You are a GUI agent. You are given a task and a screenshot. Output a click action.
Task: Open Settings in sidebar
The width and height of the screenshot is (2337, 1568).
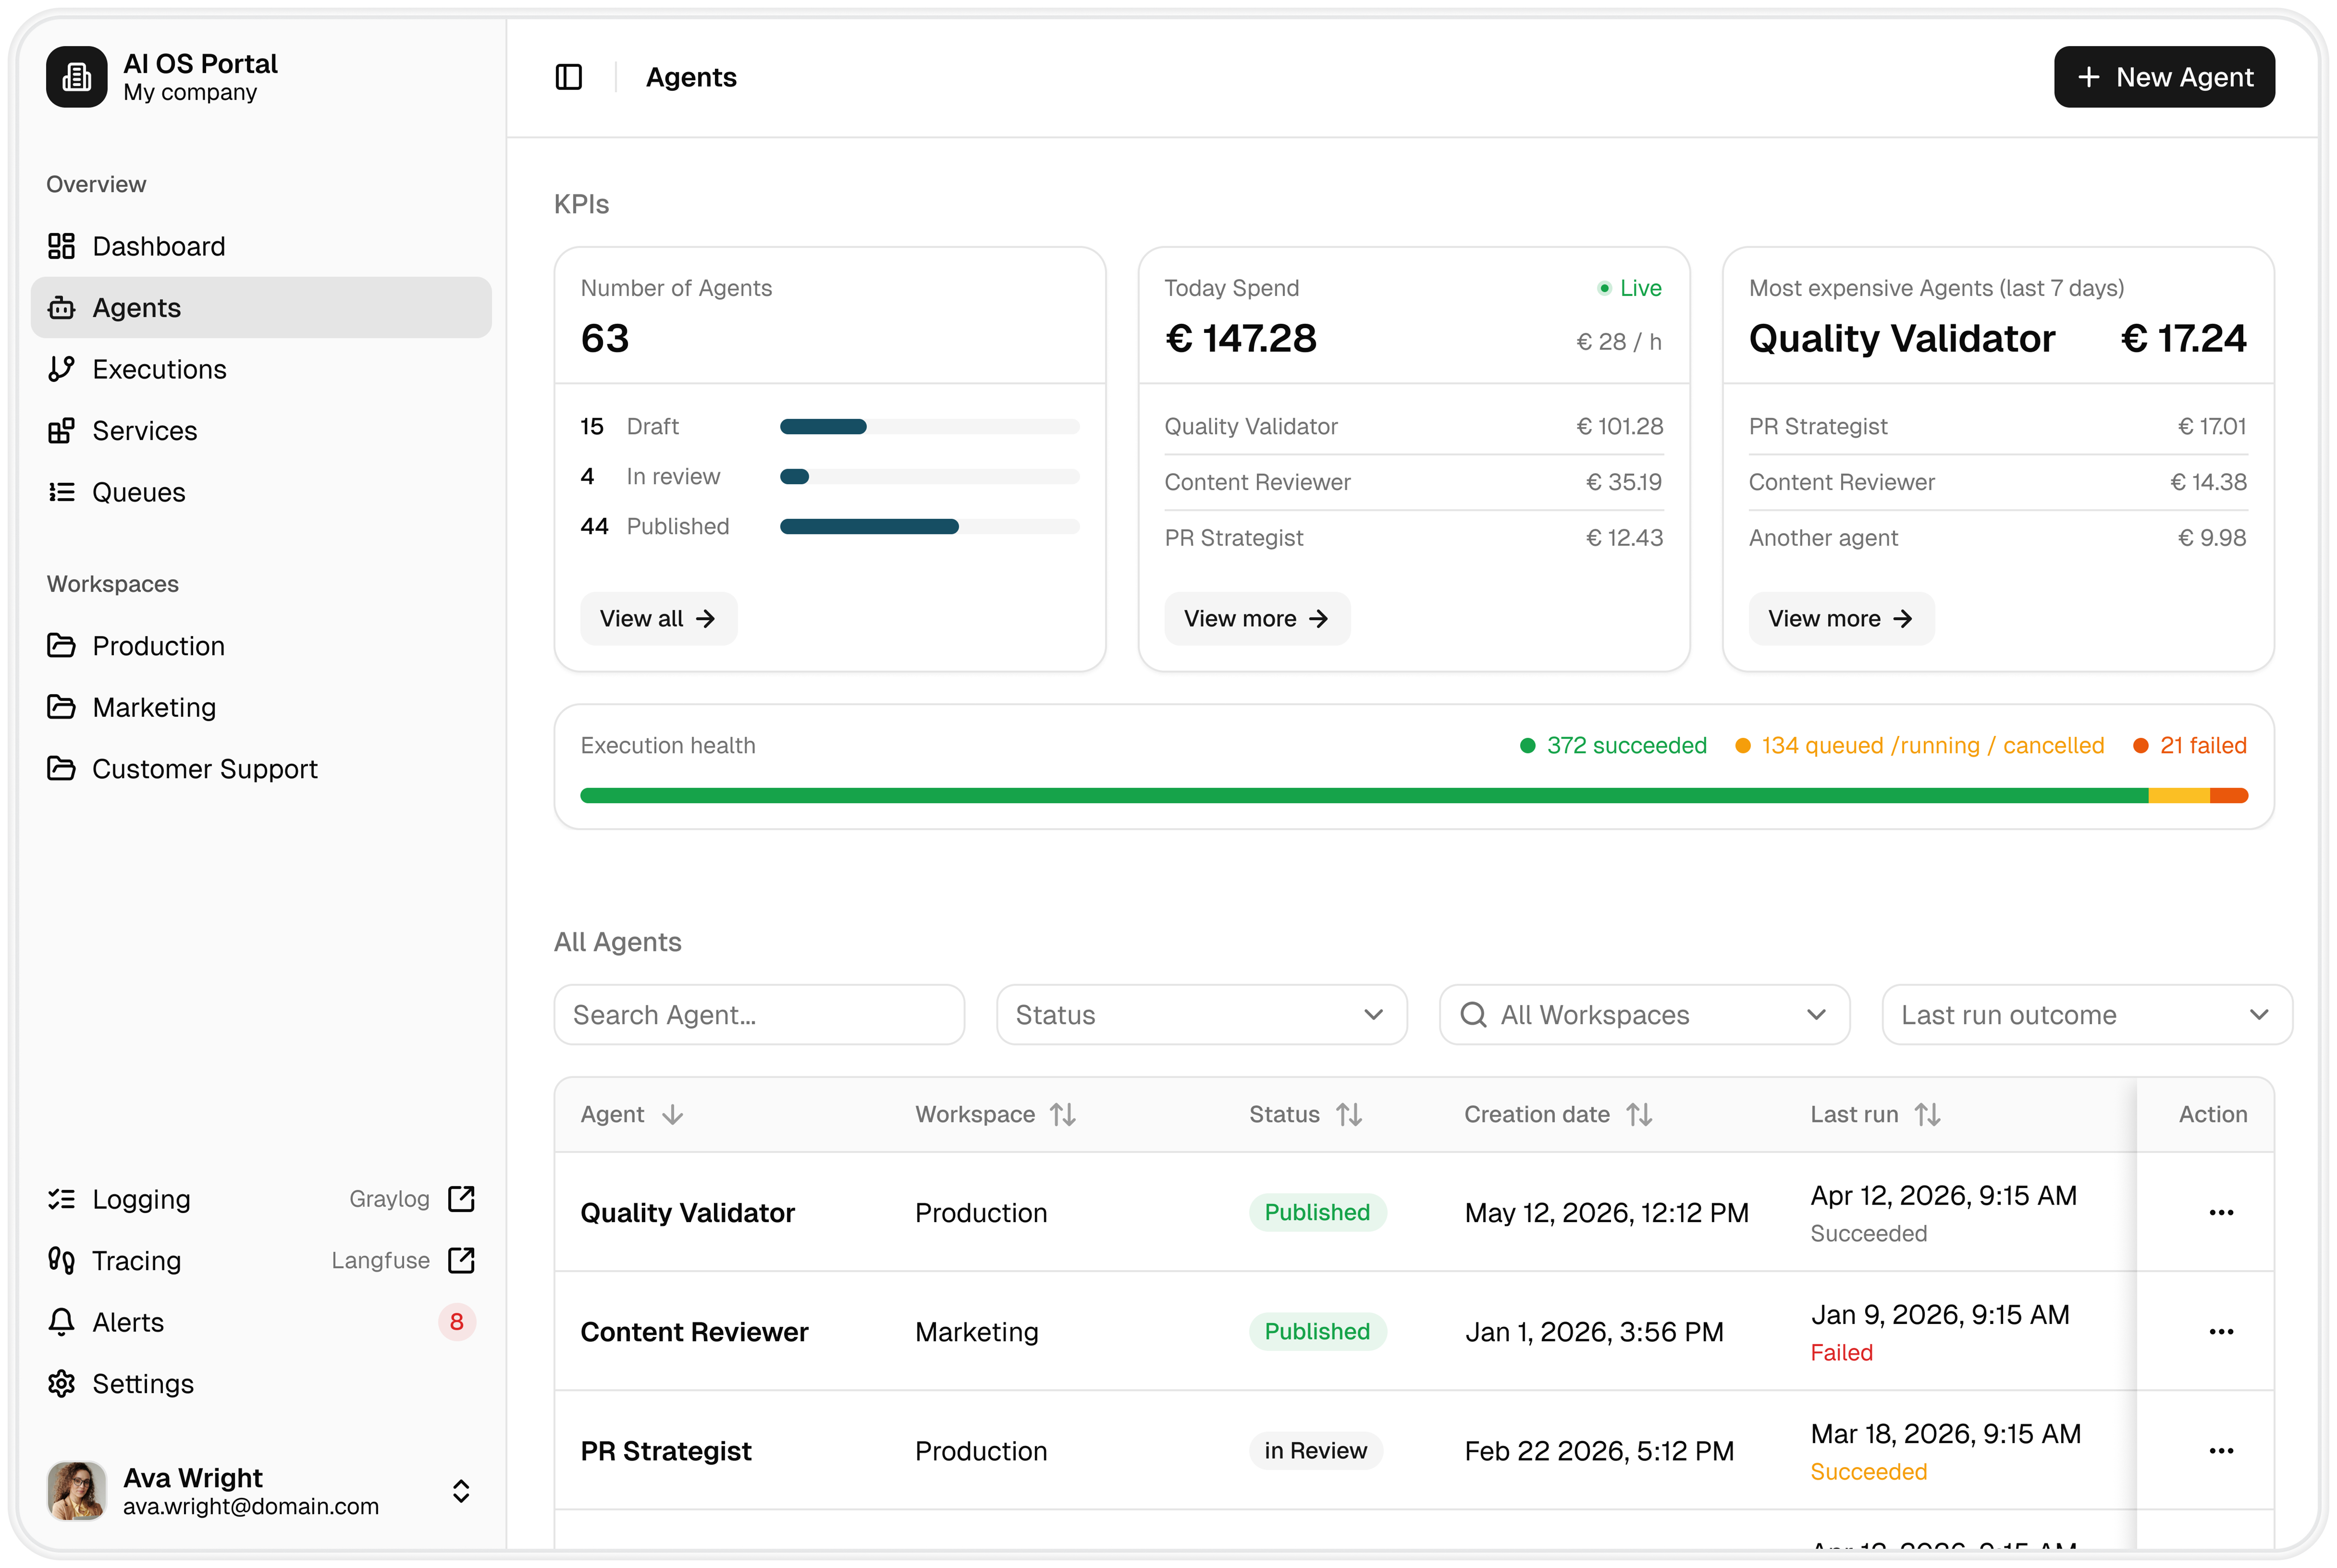261,1384
